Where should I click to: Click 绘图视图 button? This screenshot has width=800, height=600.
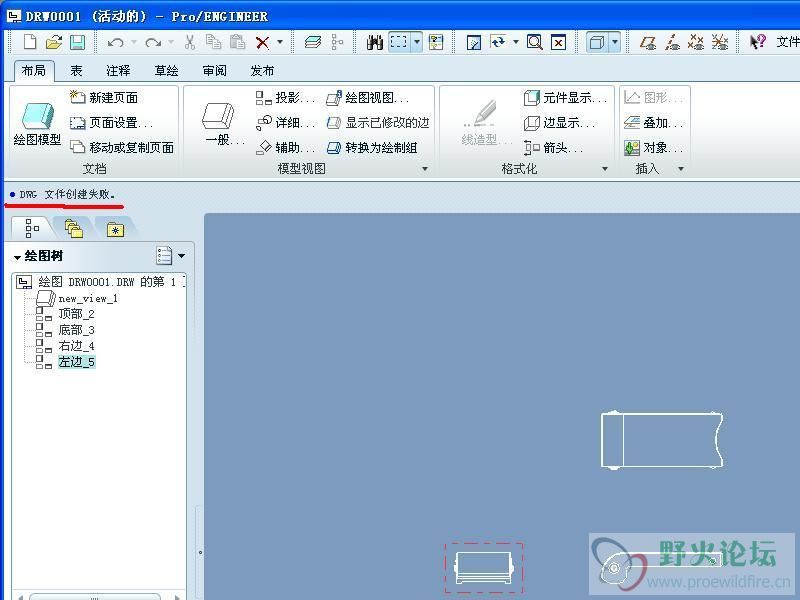[367, 97]
